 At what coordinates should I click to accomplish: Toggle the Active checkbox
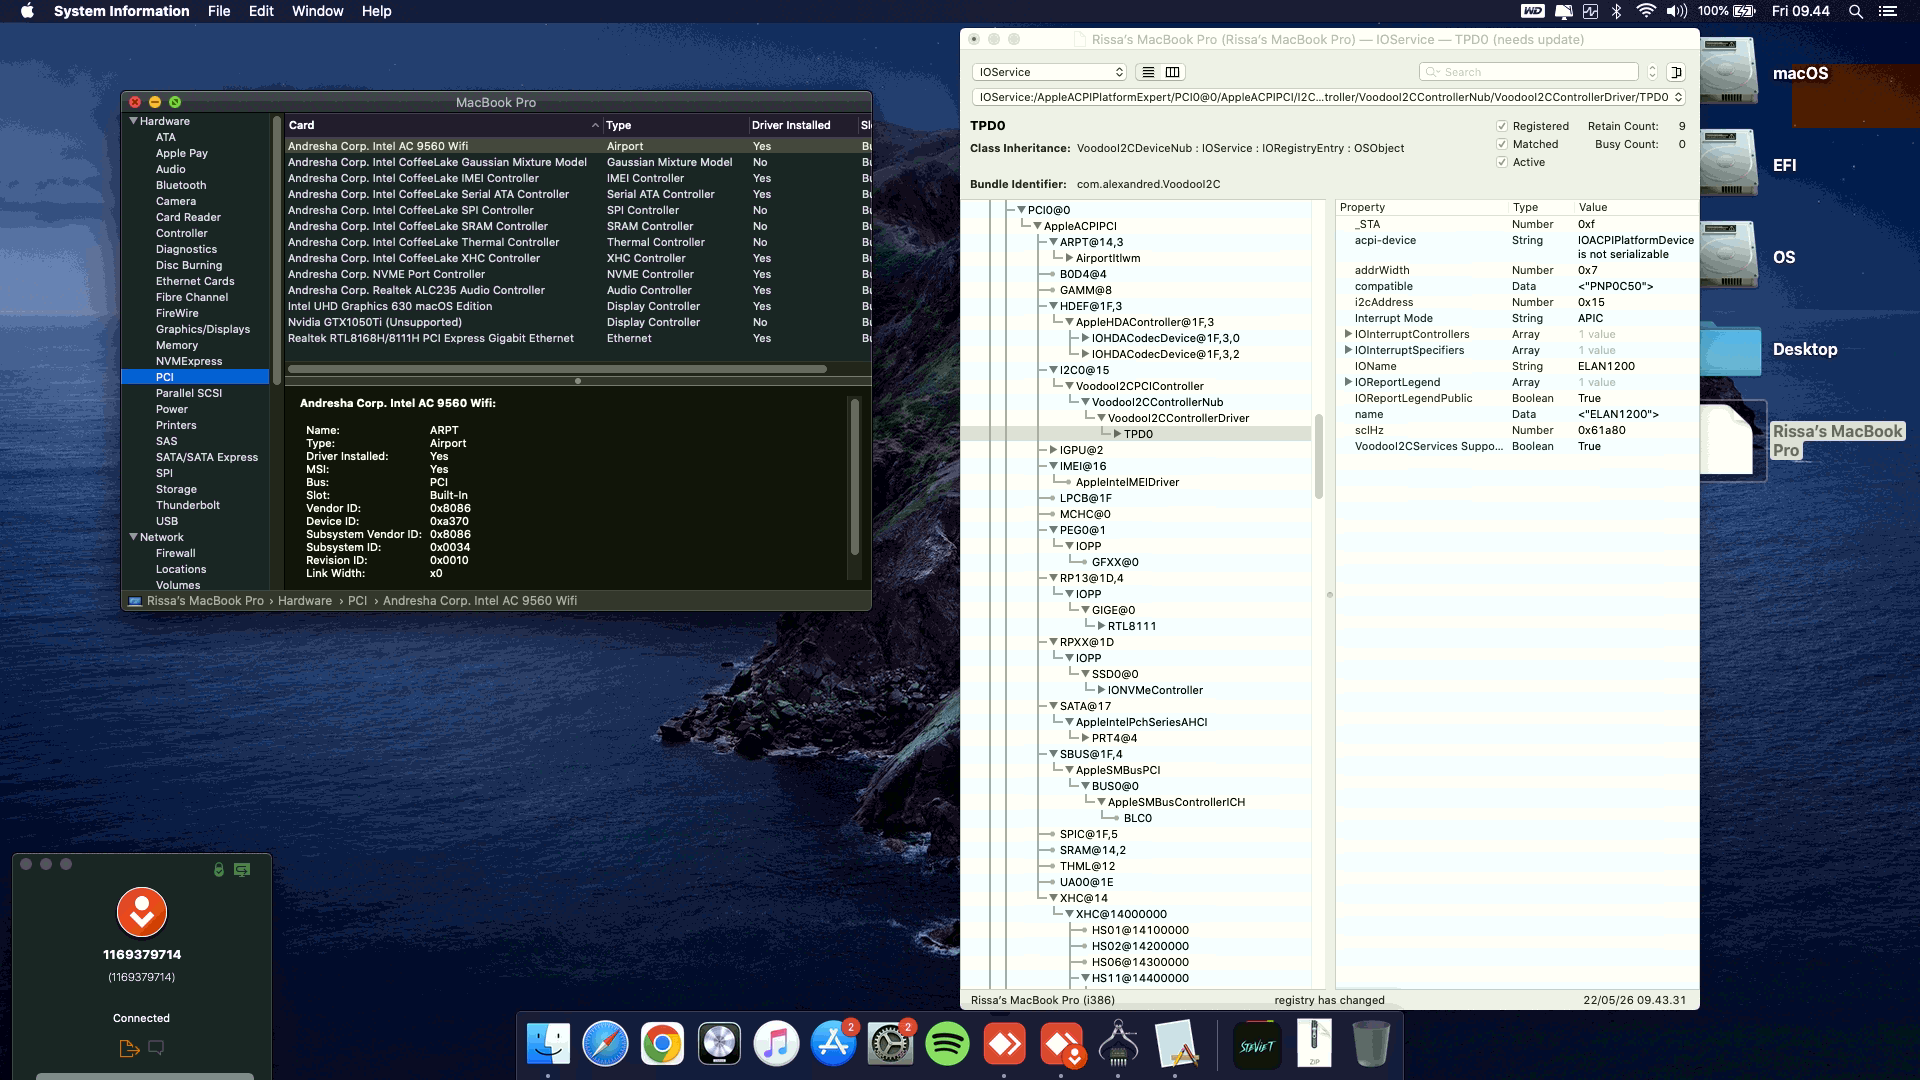pyautogui.click(x=1501, y=162)
